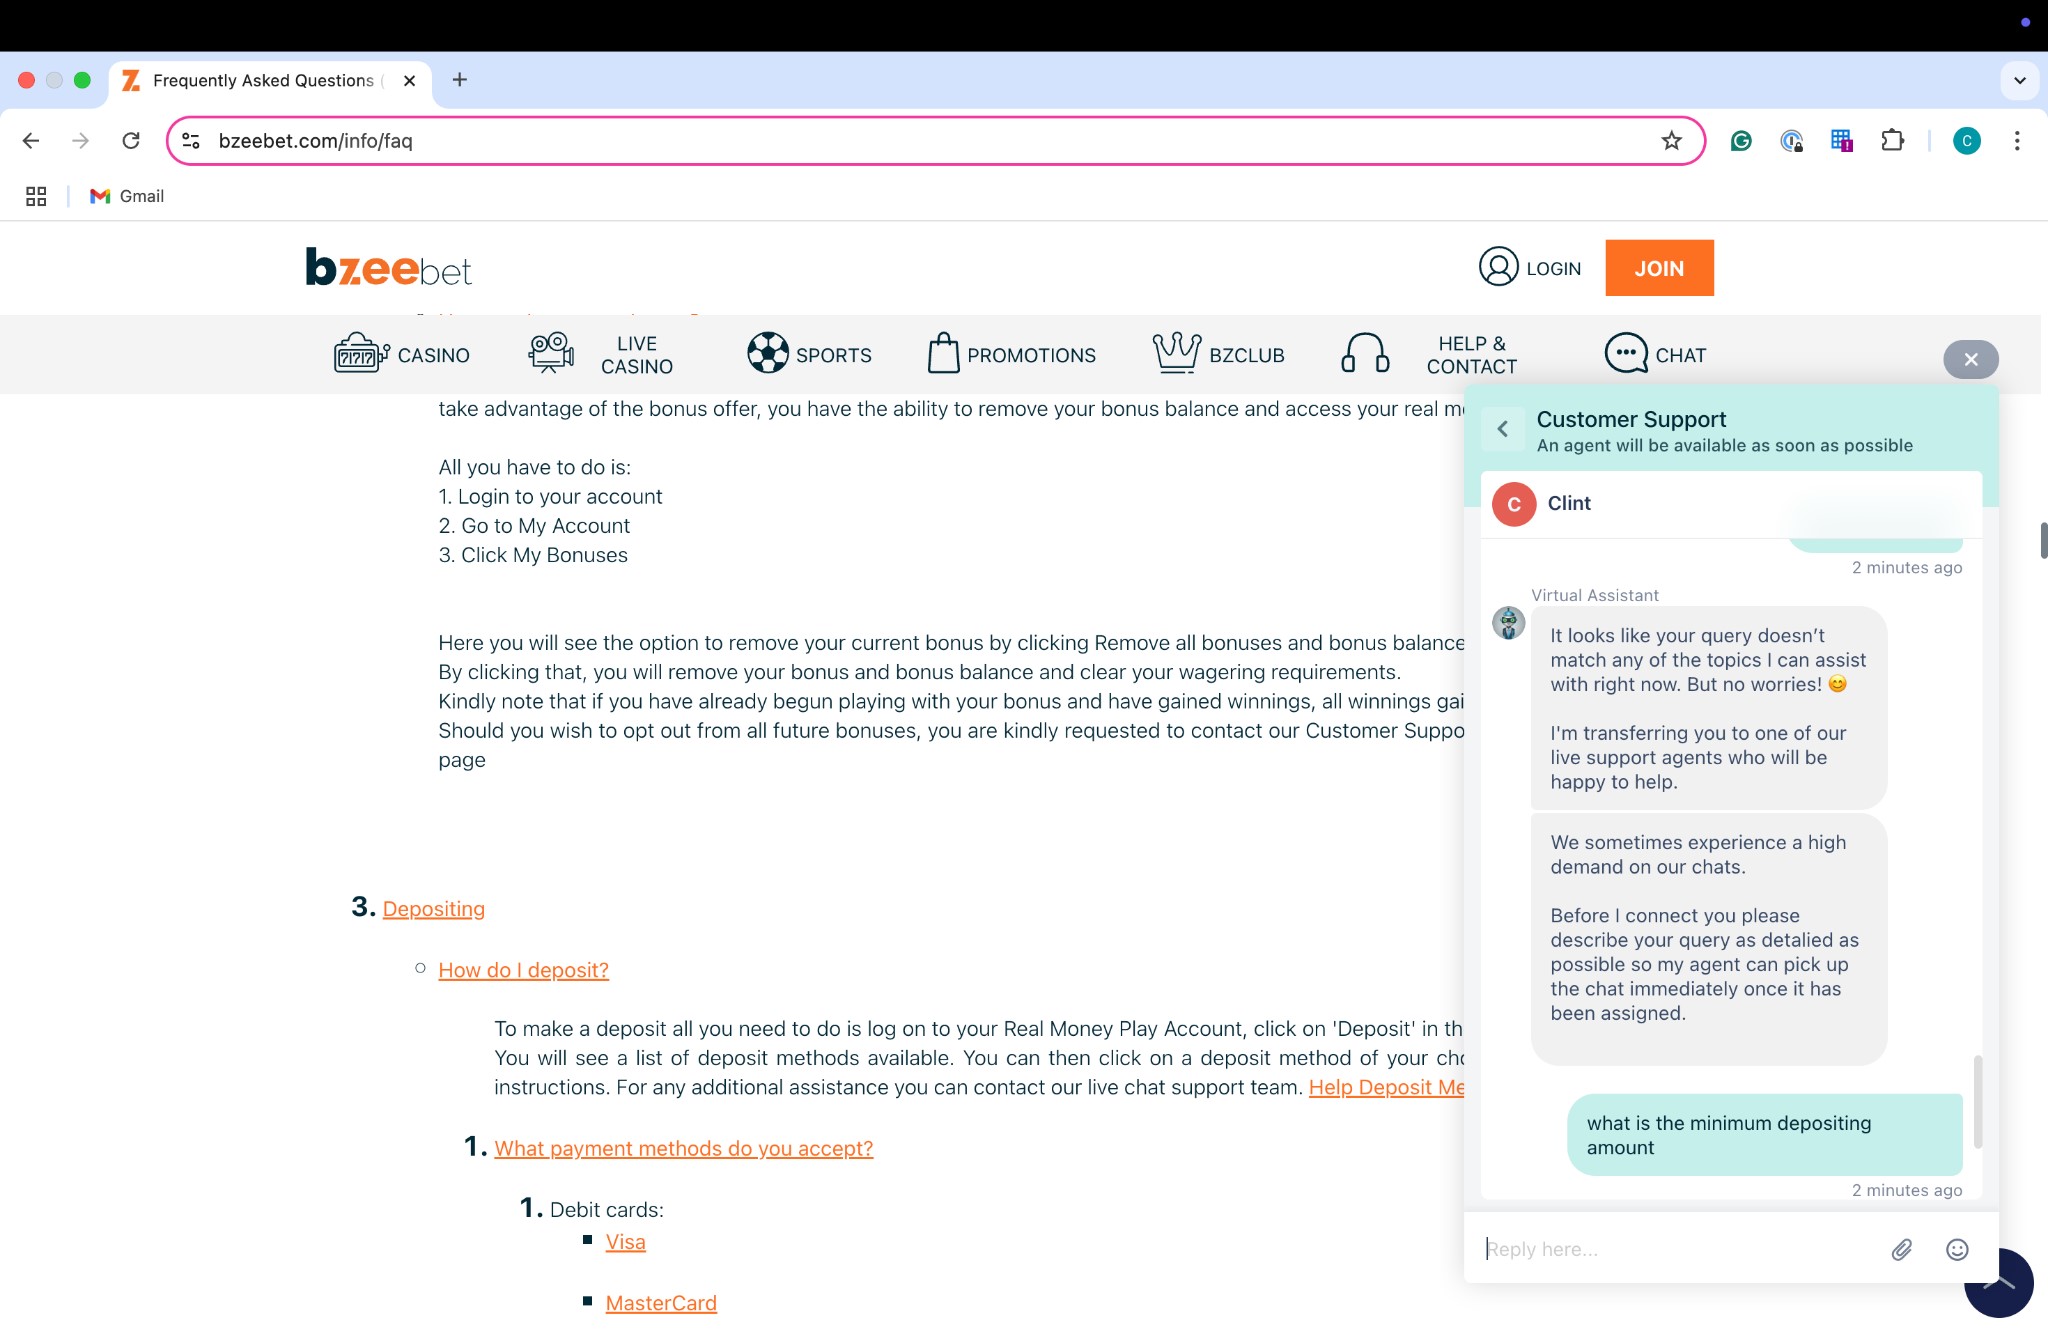2048x1332 pixels.
Task: Open the Chrome profile avatar
Action: click(1966, 141)
